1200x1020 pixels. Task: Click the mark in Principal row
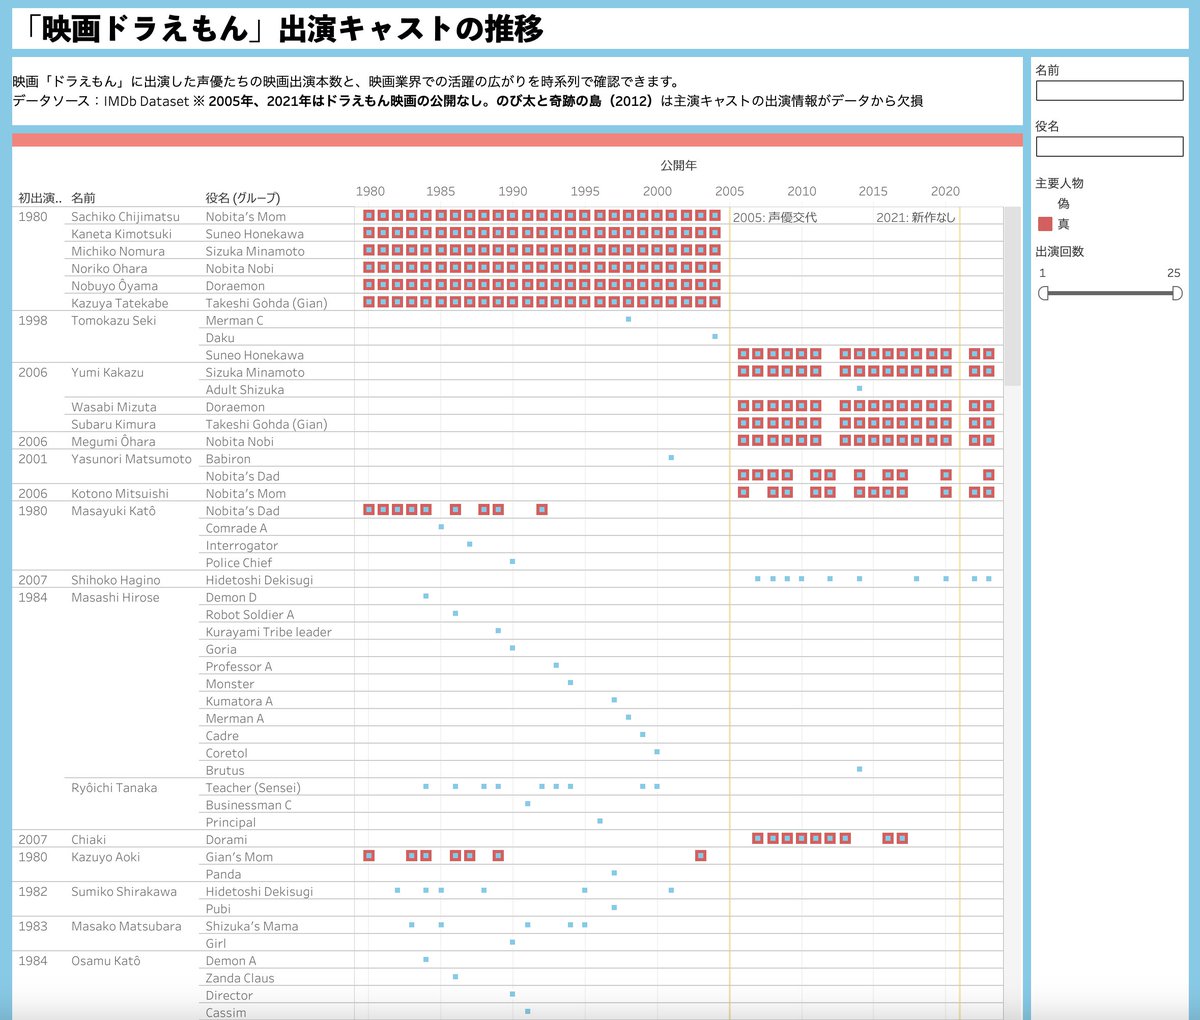pos(600,821)
